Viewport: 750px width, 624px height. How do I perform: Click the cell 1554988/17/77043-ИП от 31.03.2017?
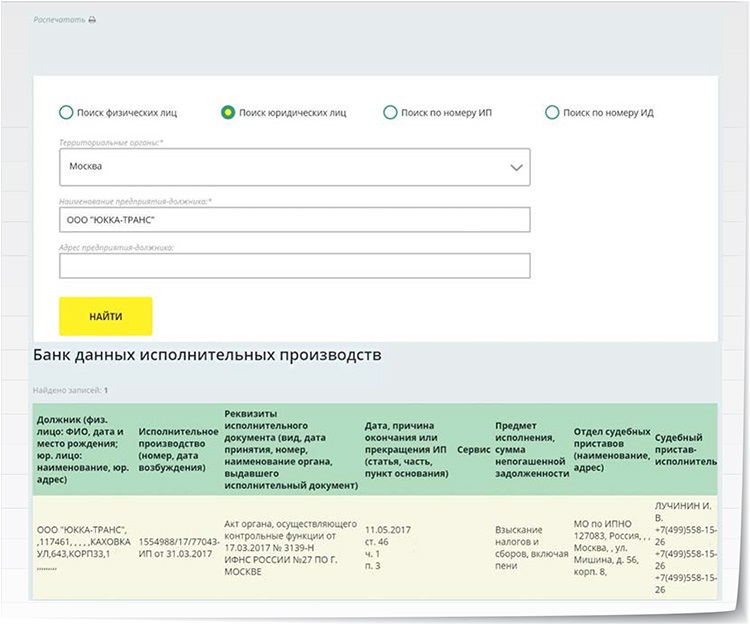pyautogui.click(x=178, y=547)
